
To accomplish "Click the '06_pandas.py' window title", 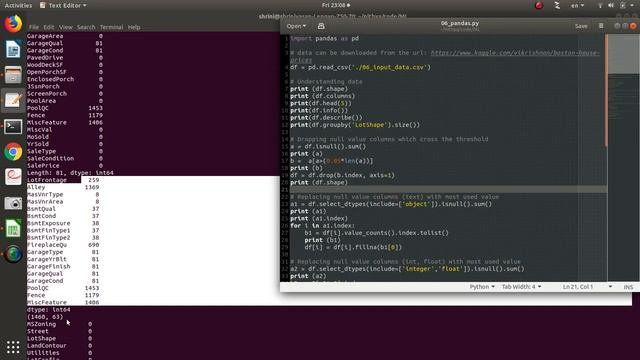I will (x=460, y=23).
